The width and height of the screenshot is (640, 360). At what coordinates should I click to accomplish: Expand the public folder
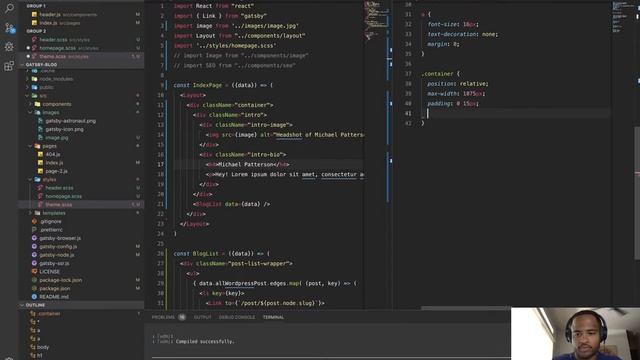click(28, 87)
